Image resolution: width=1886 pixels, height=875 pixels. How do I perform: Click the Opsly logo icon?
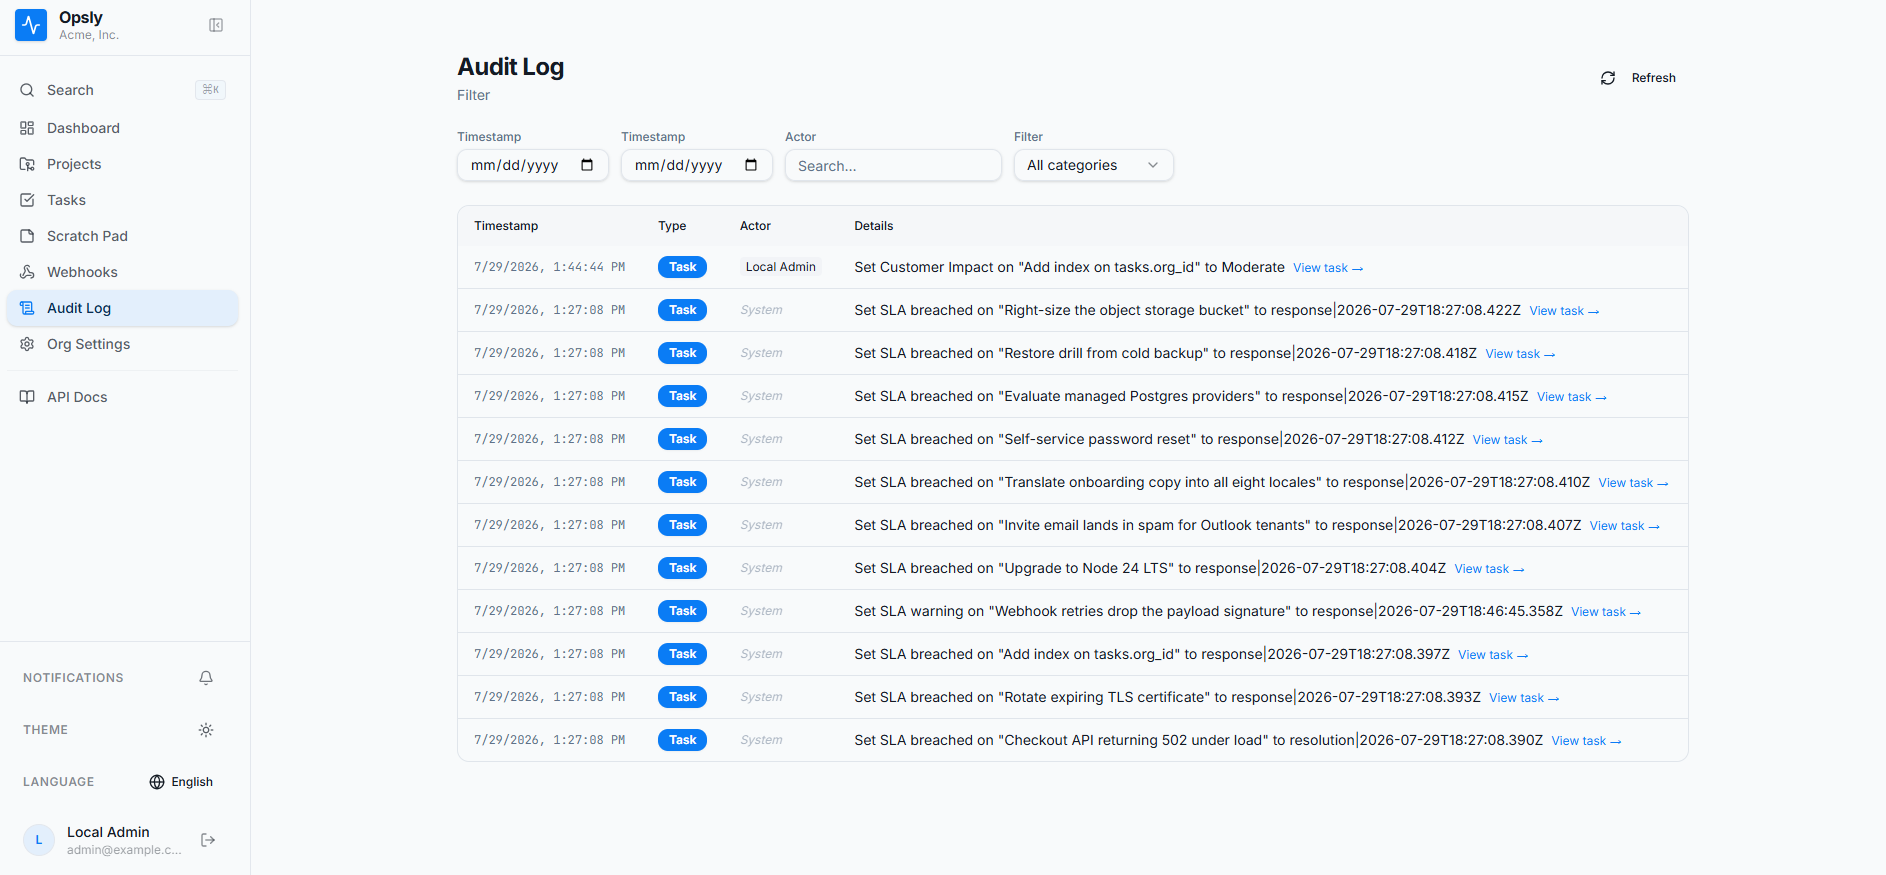31,25
